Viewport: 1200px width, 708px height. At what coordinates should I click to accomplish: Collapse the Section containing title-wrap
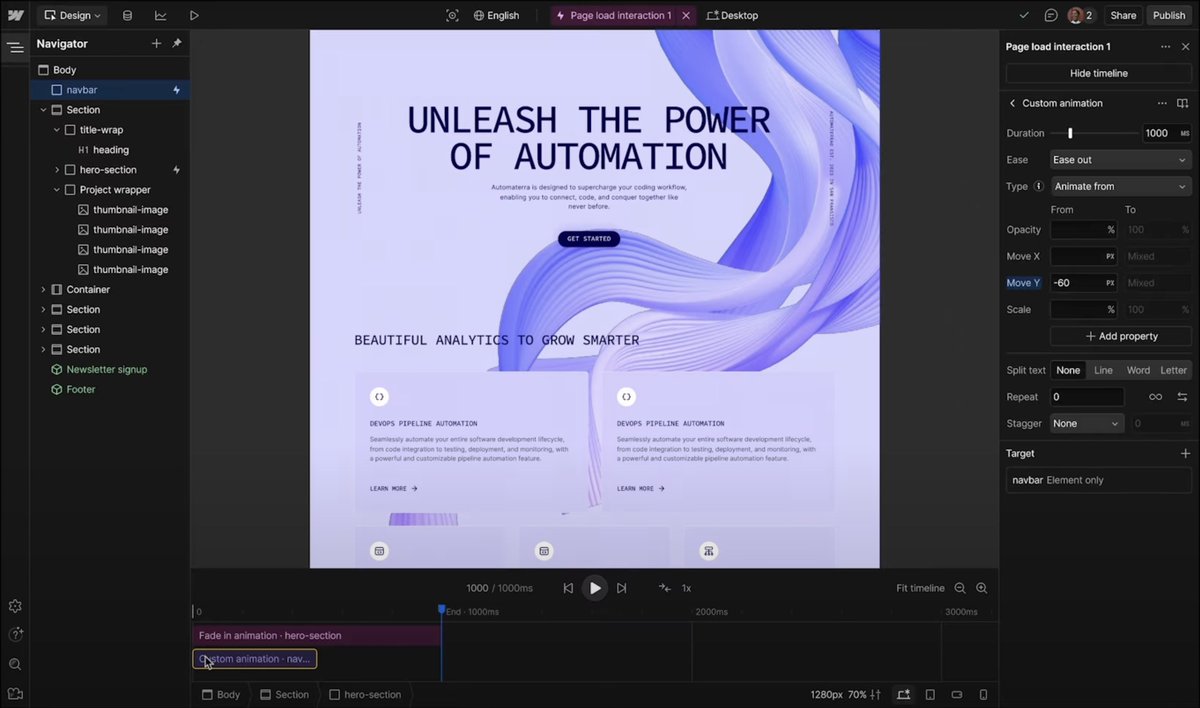(x=44, y=110)
